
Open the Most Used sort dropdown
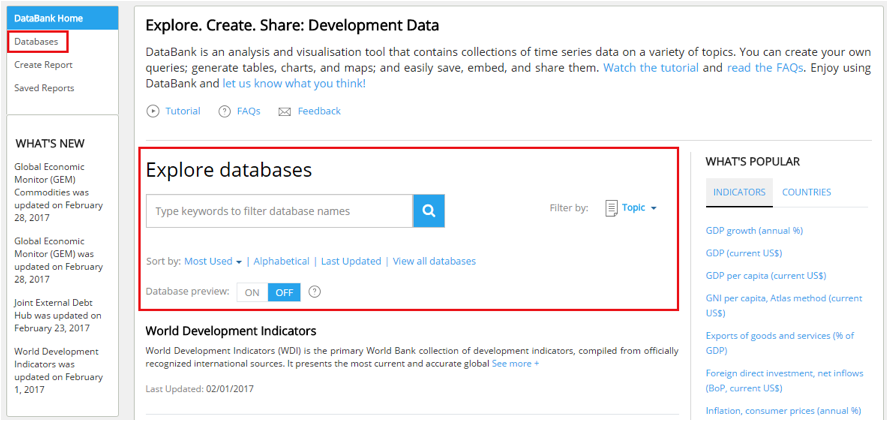click(213, 261)
